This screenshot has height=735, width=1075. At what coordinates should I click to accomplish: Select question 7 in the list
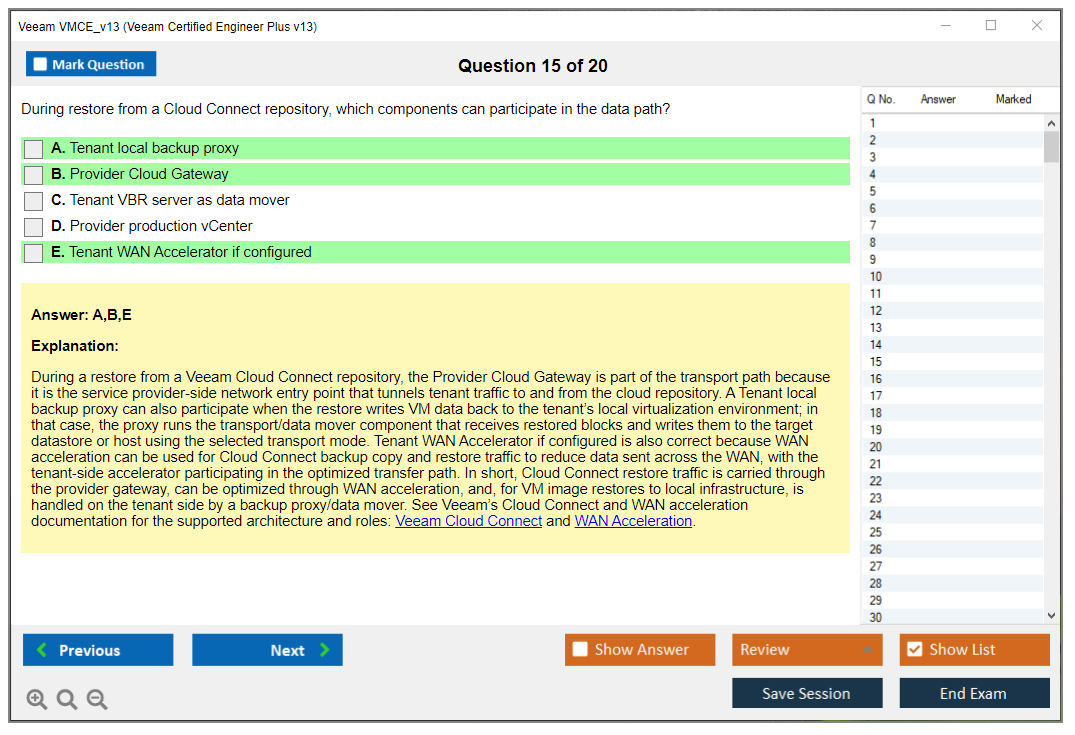952,226
